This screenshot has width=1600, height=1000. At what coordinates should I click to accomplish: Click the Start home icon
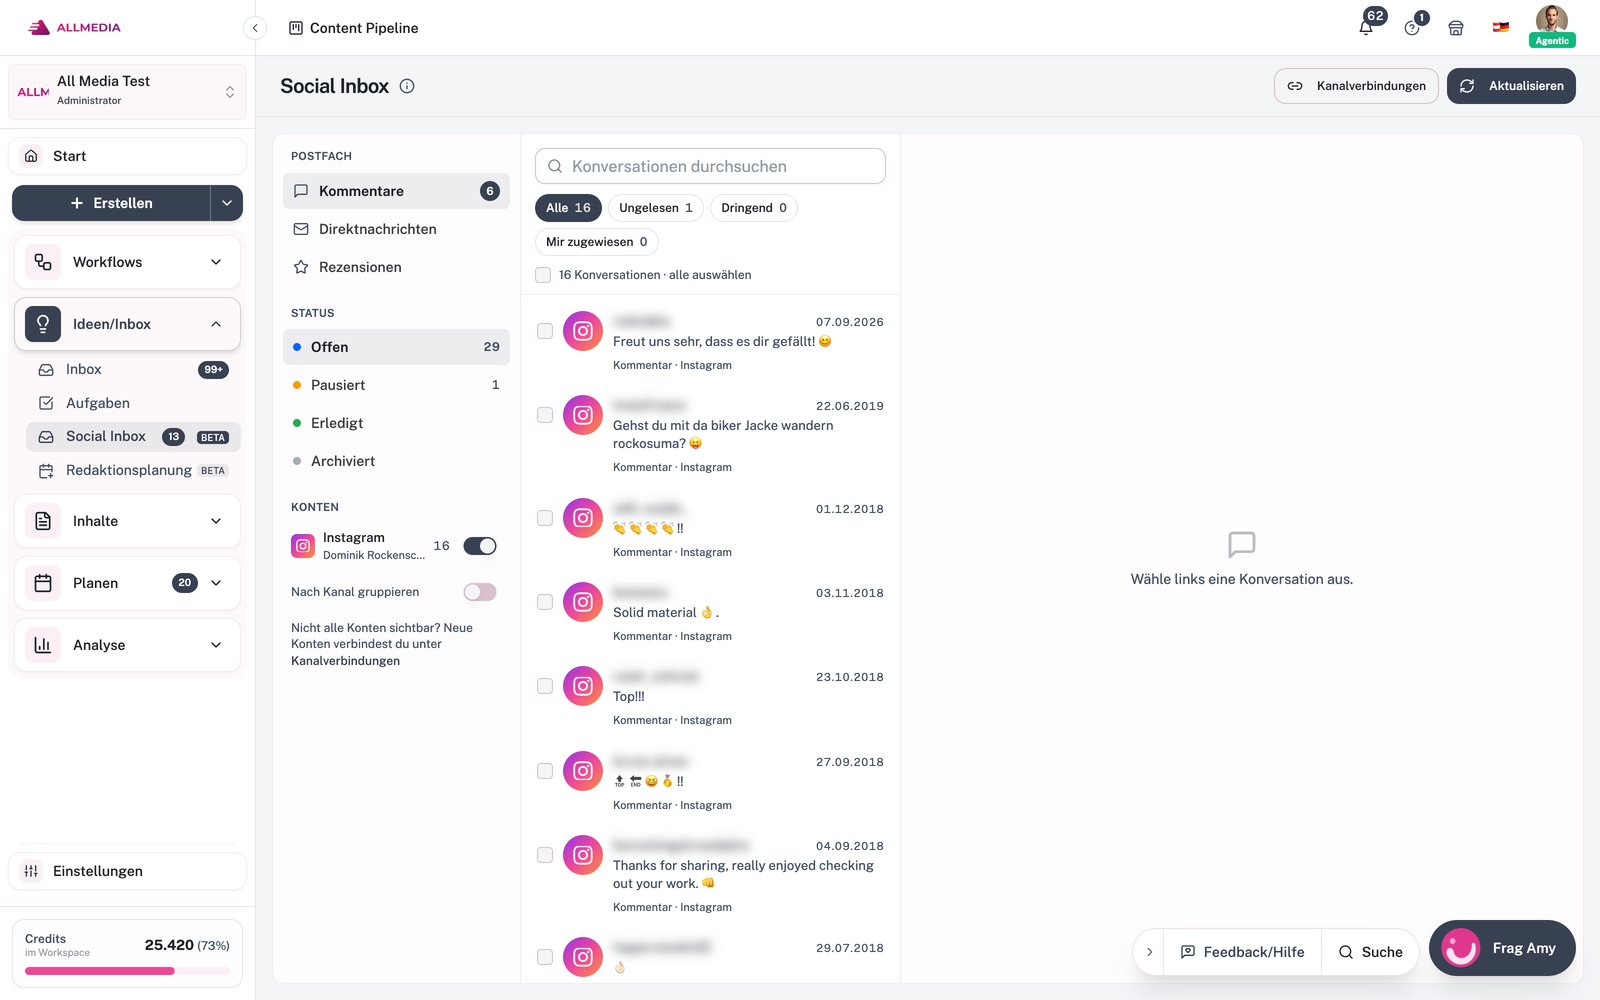point(31,156)
